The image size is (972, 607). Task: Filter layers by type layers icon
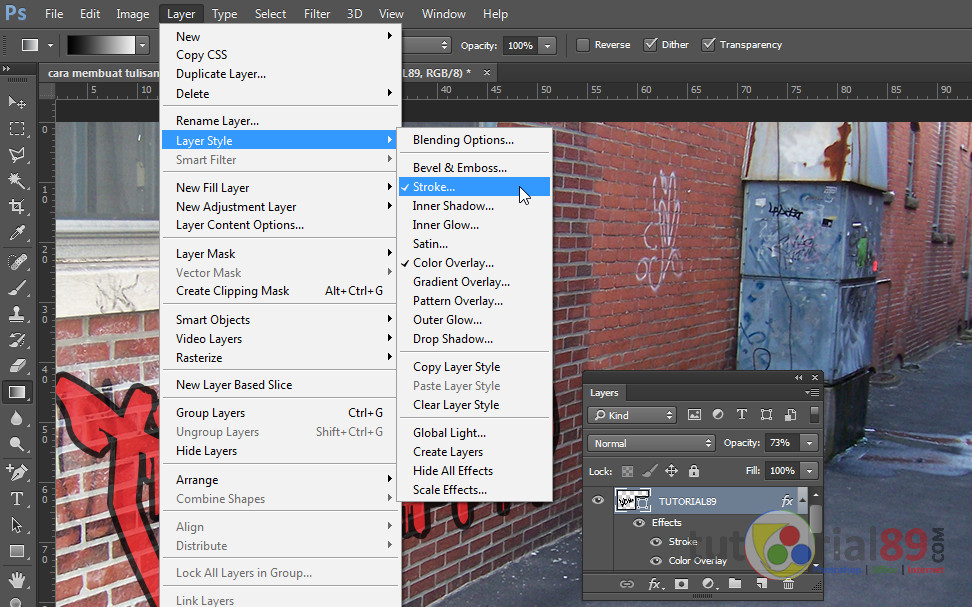pyautogui.click(x=741, y=415)
